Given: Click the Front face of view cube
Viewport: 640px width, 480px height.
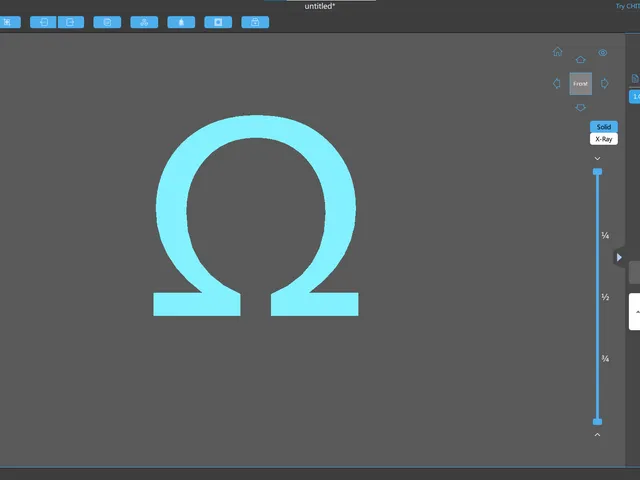Looking at the screenshot, I should tap(580, 84).
